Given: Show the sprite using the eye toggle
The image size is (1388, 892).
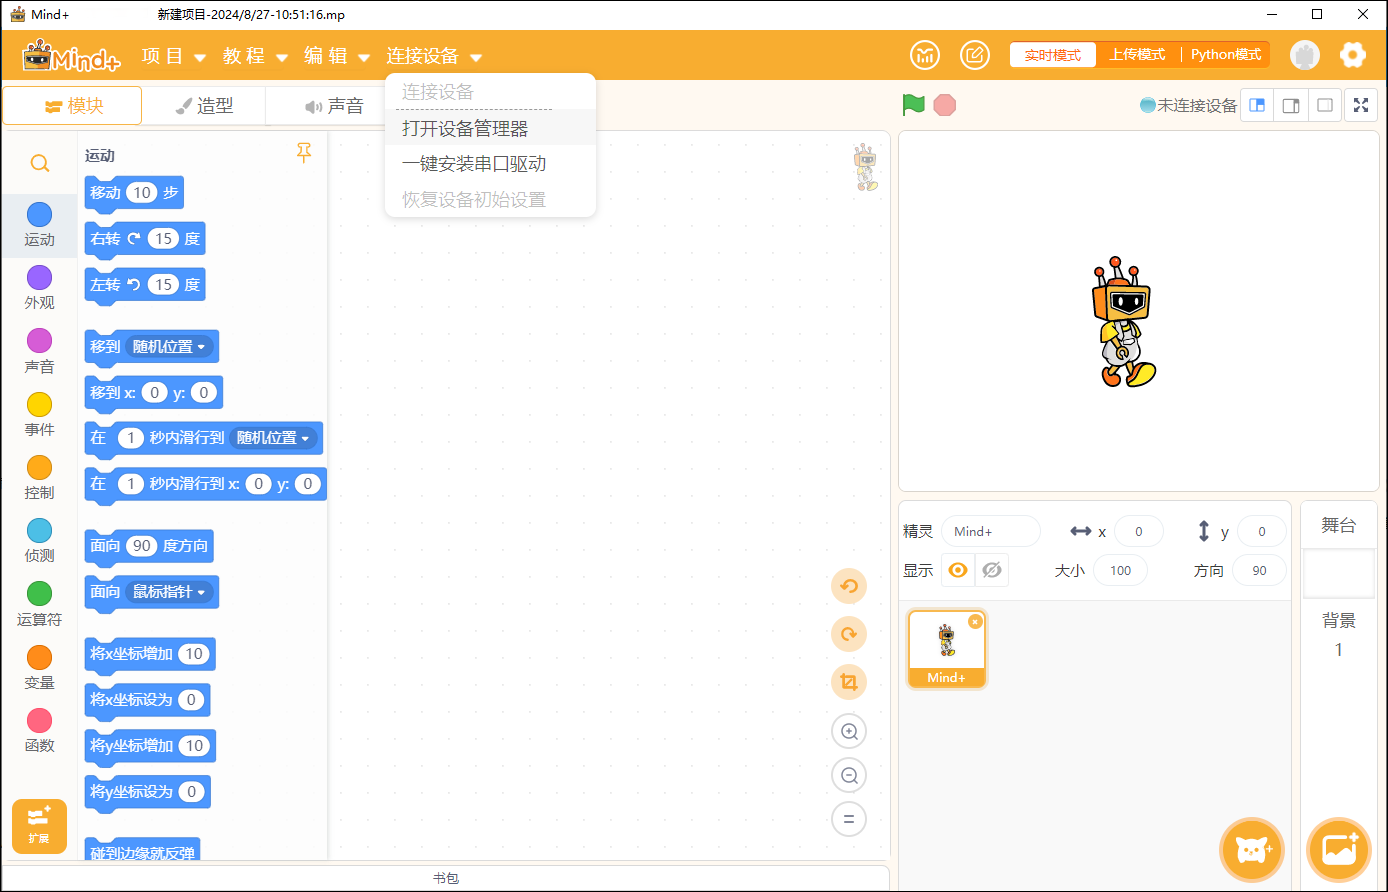Looking at the screenshot, I should coord(957,569).
